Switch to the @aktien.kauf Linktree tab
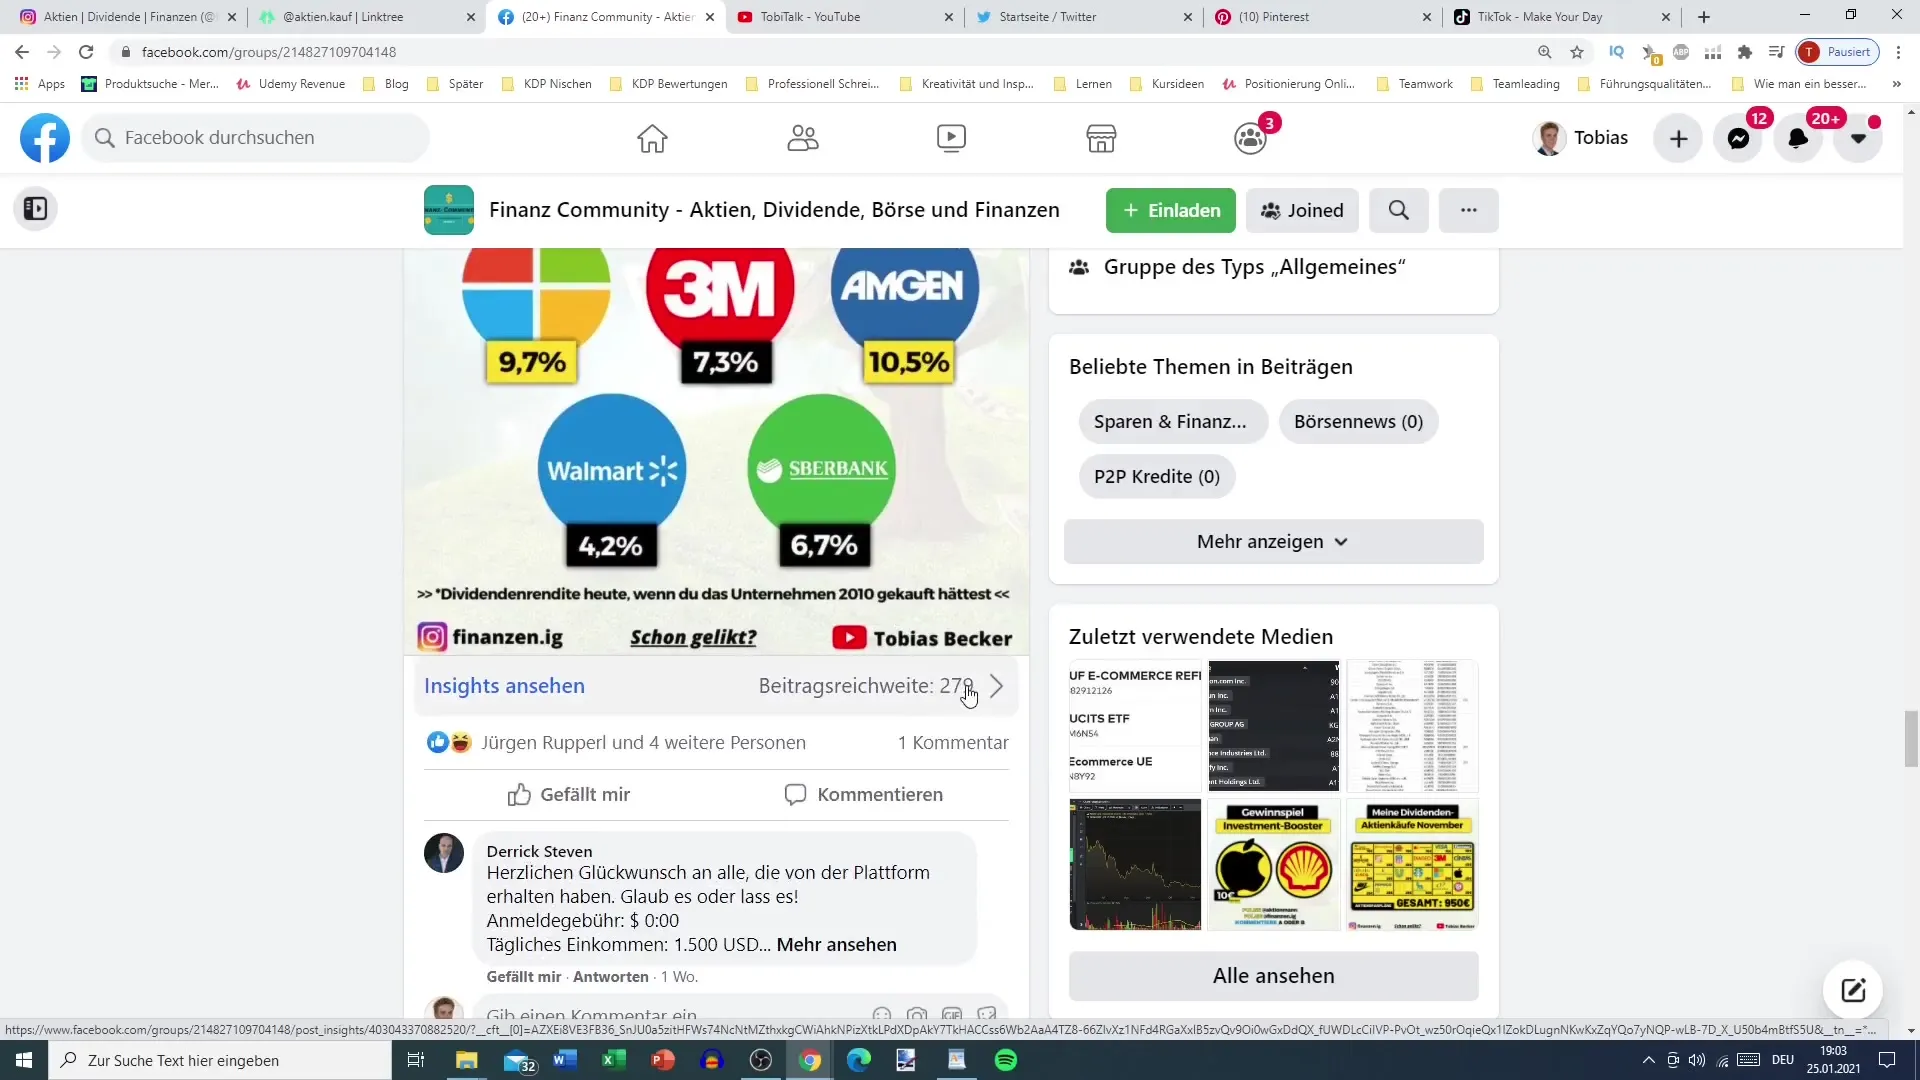The height and width of the screenshot is (1080, 1920). pyautogui.click(x=364, y=17)
